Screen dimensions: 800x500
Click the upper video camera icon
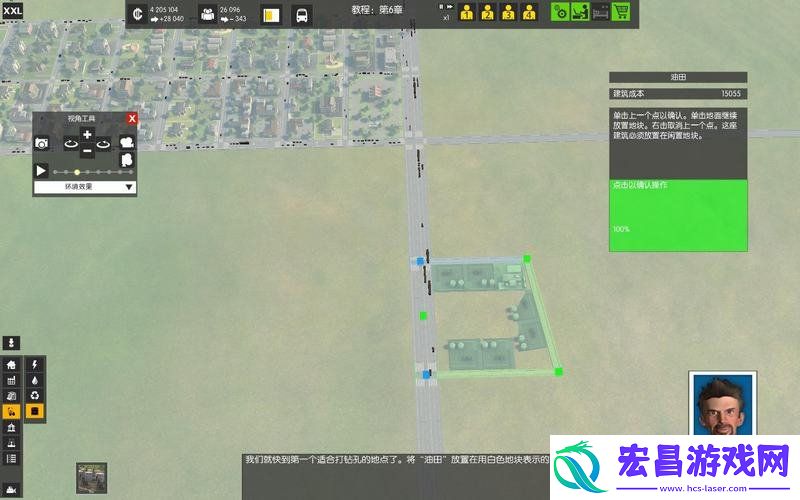127,142
